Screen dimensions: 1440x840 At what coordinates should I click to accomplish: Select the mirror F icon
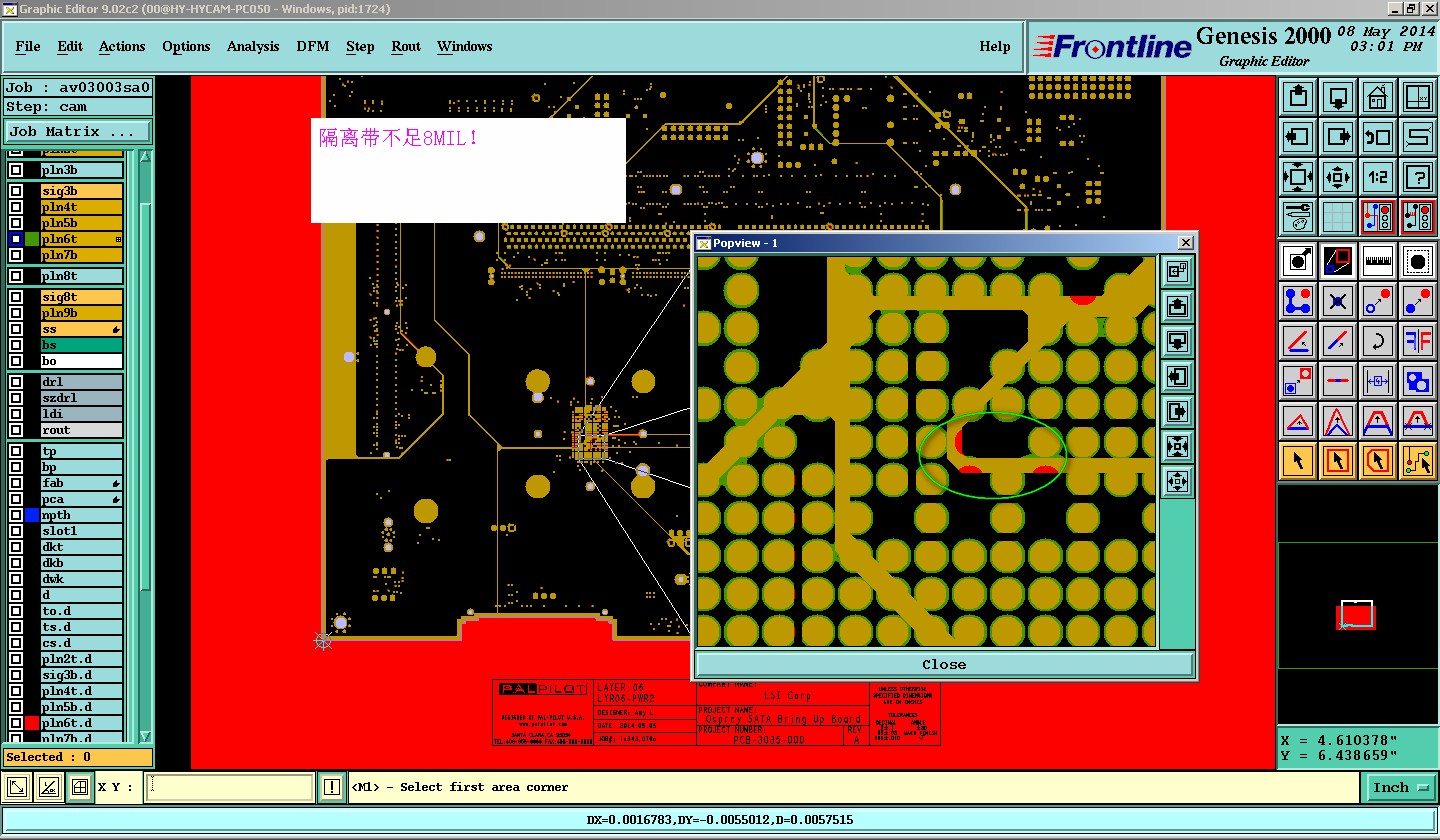coord(1418,340)
